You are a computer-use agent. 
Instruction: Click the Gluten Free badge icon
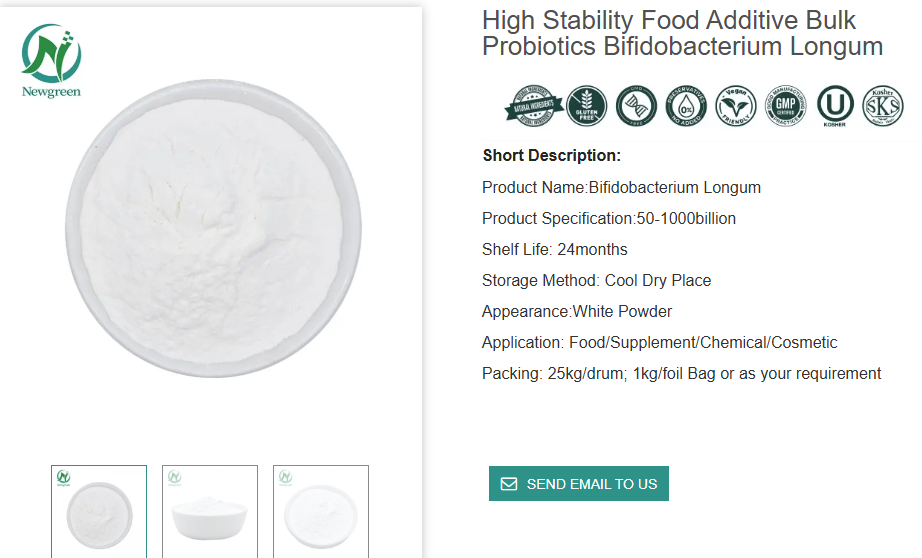(587, 106)
